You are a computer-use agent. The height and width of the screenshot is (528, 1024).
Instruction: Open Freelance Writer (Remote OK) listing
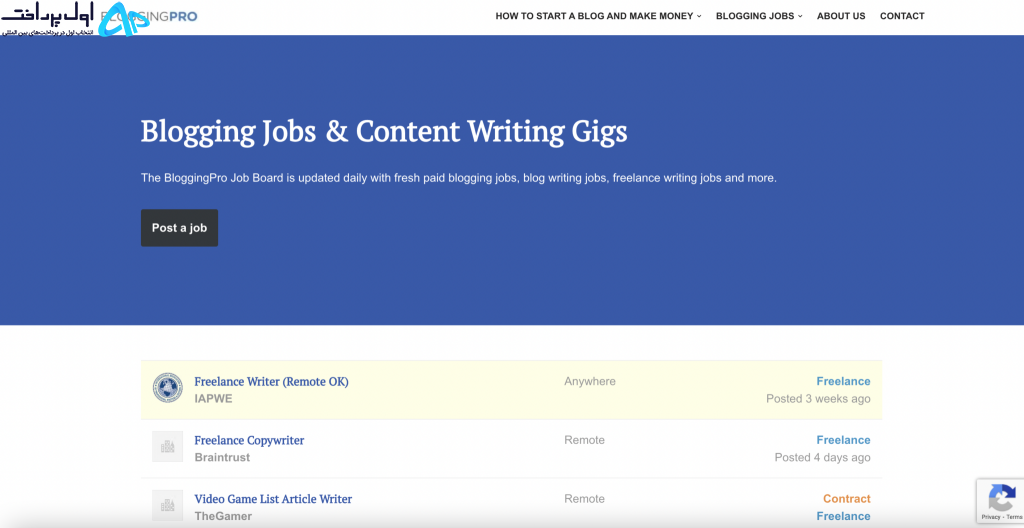[x=272, y=382]
